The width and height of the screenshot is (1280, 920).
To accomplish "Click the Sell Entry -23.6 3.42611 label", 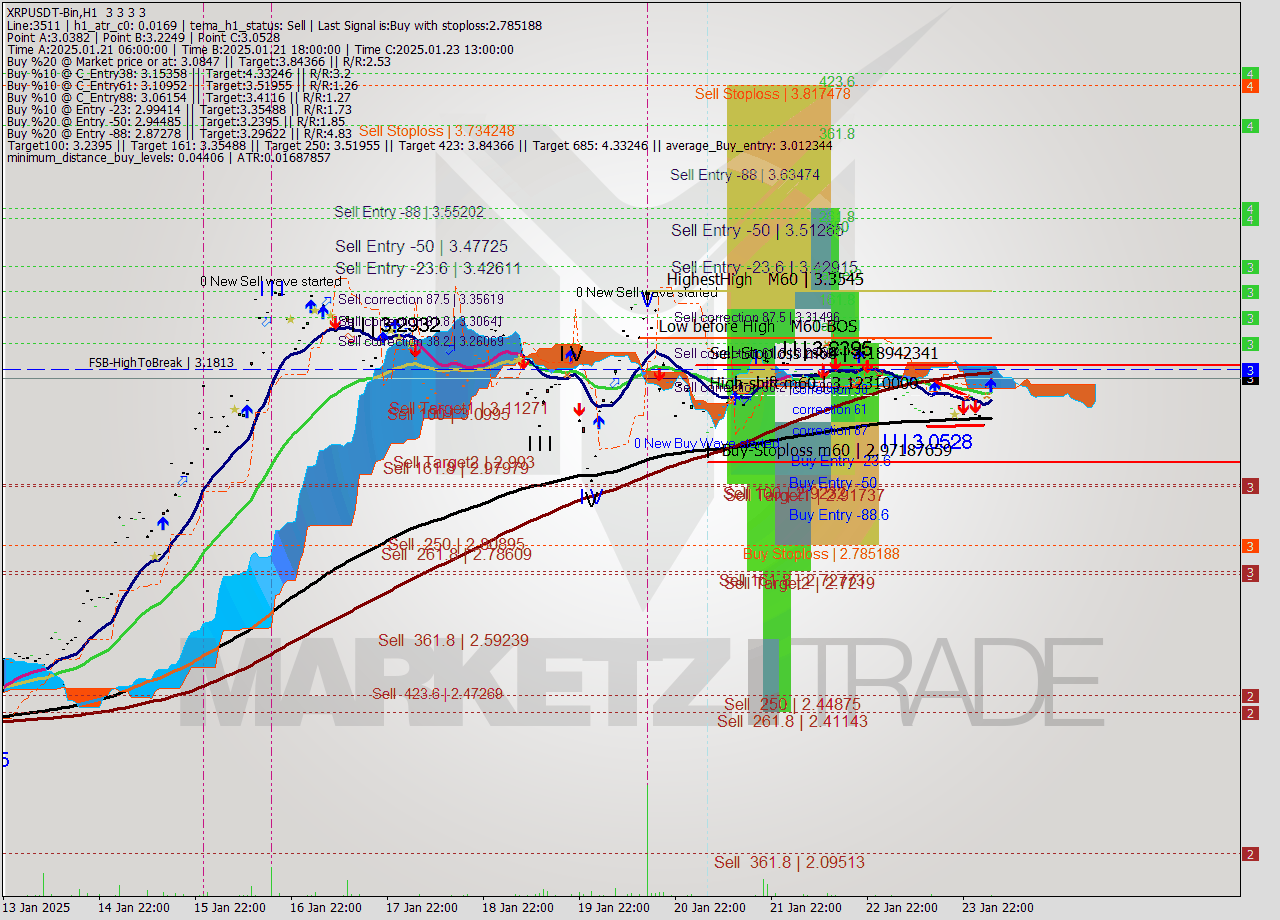I will coord(428,268).
